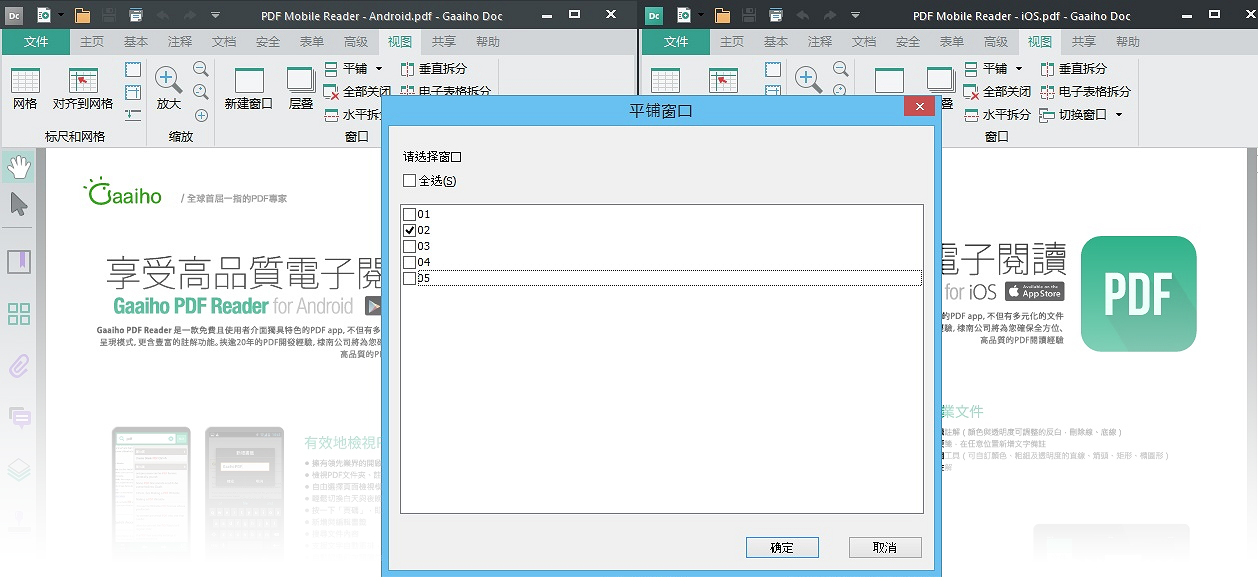
Task: Click green PDF app icon in iOS.pdf page
Action: point(1139,294)
